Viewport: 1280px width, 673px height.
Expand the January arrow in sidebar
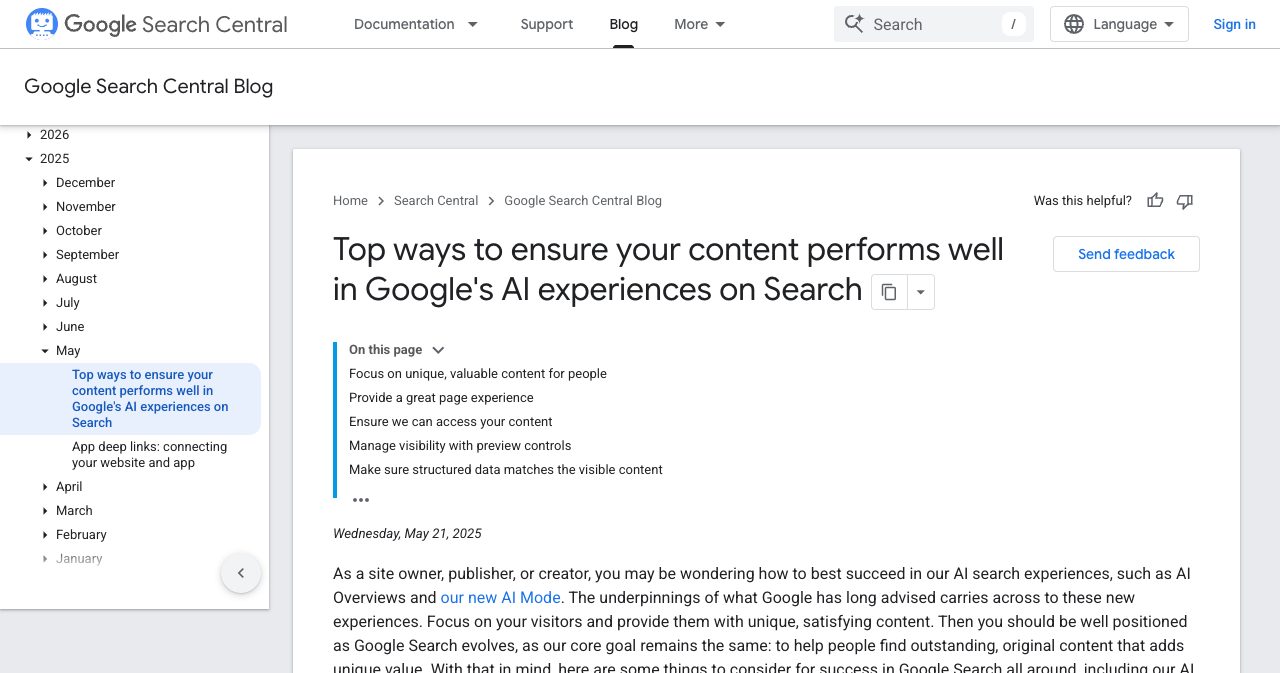(45, 559)
